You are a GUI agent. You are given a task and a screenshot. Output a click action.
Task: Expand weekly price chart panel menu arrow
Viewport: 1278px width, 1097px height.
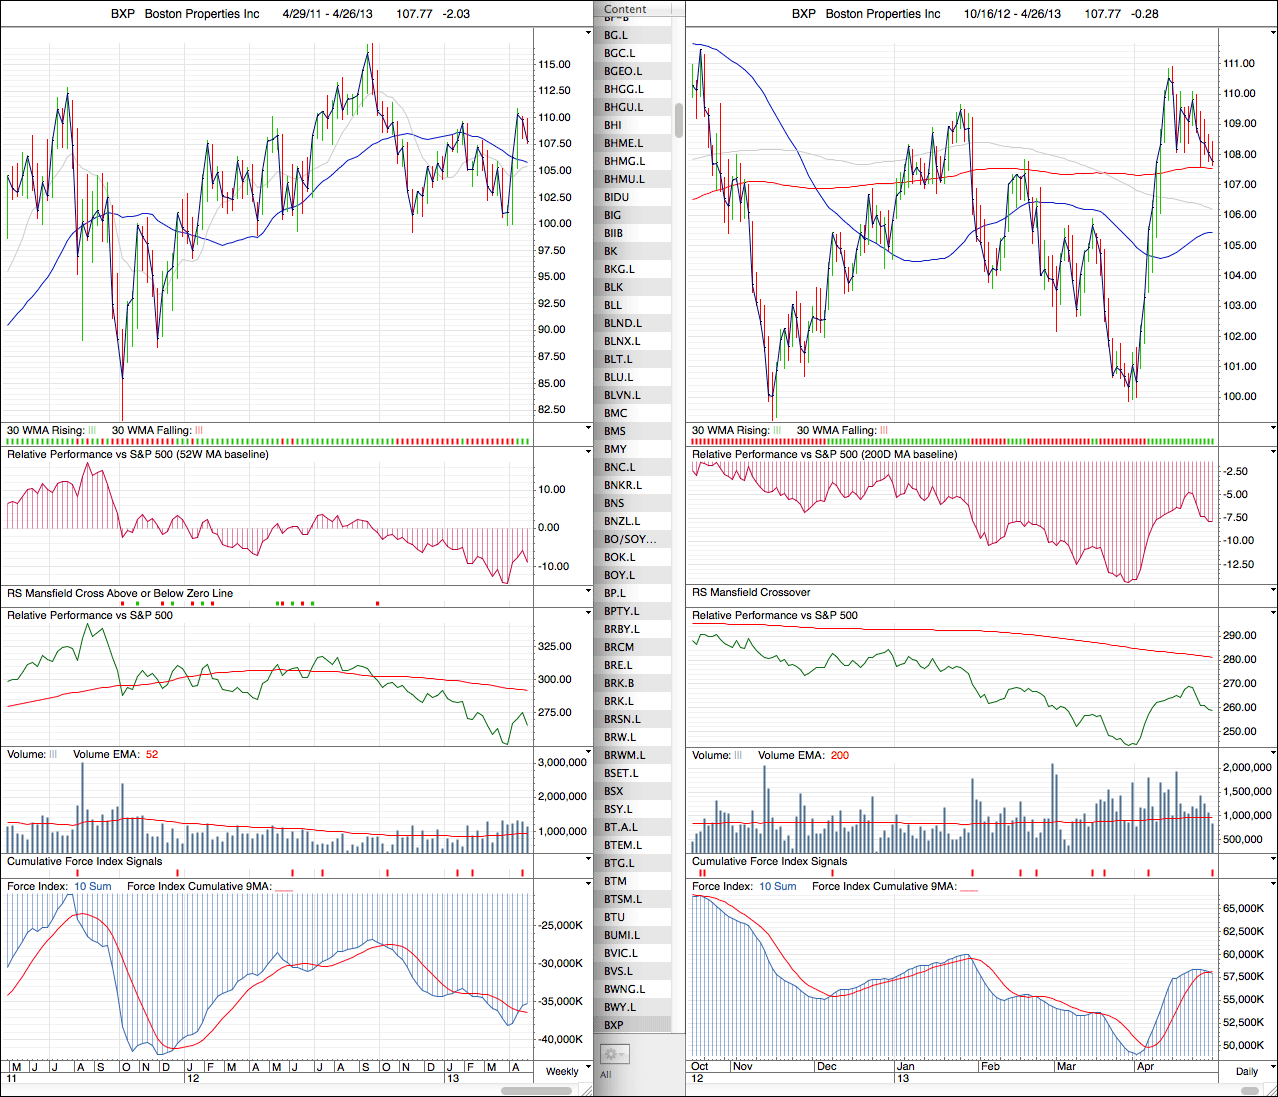click(588, 33)
